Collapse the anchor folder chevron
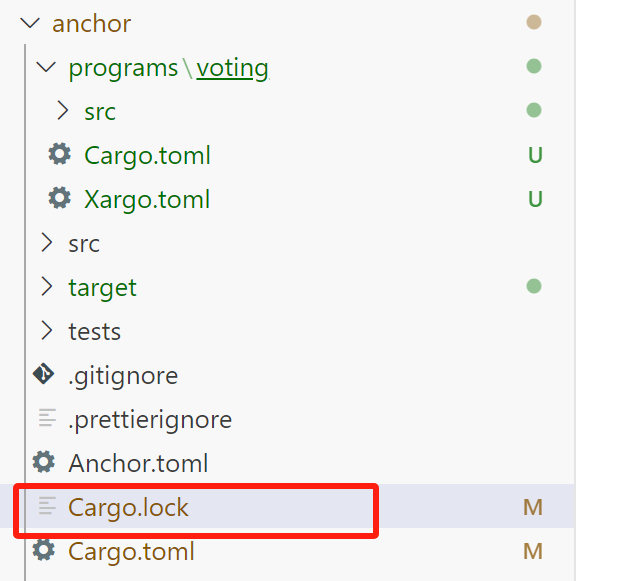Viewport: 623px width, 581px height. (x=30, y=23)
